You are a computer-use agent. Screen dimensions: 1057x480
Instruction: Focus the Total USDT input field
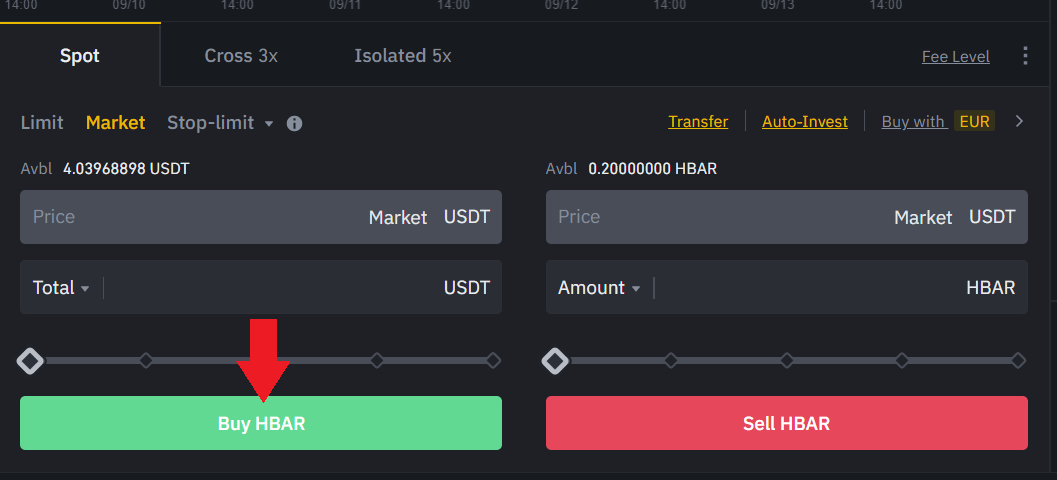pyautogui.click(x=270, y=288)
